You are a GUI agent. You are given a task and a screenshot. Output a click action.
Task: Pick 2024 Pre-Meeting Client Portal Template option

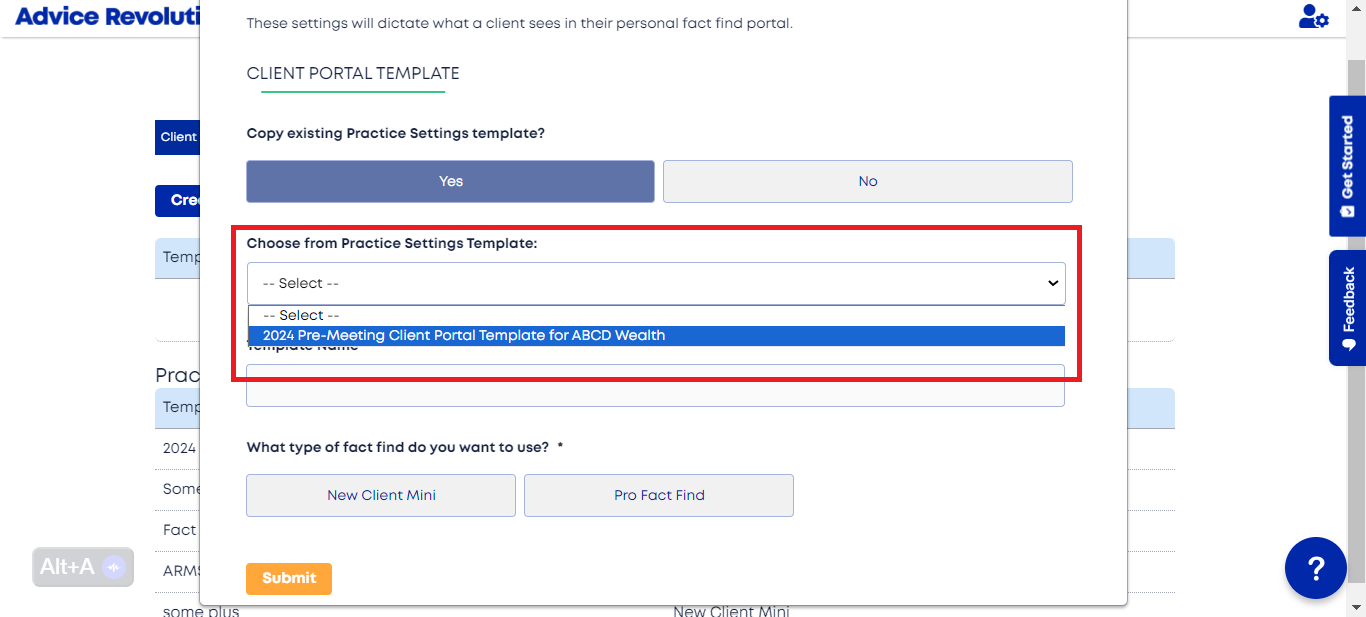[657, 336]
